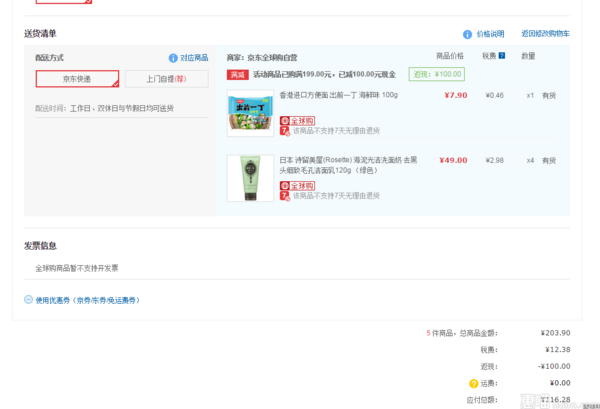Click the -¥100.00 cashback amount

point(554,367)
